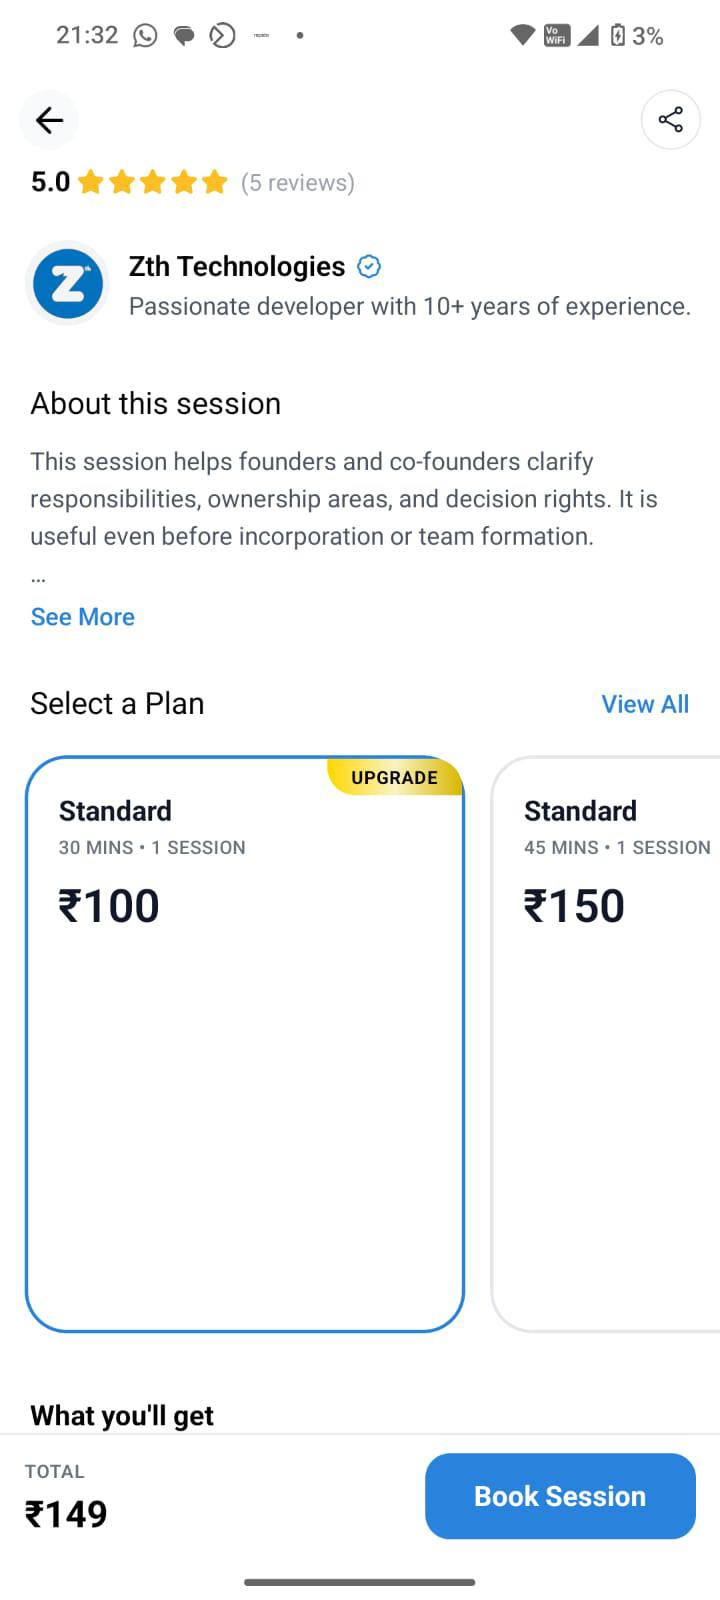Tap the bottom home gesture bar
720x1600 pixels.
[x=360, y=1582]
